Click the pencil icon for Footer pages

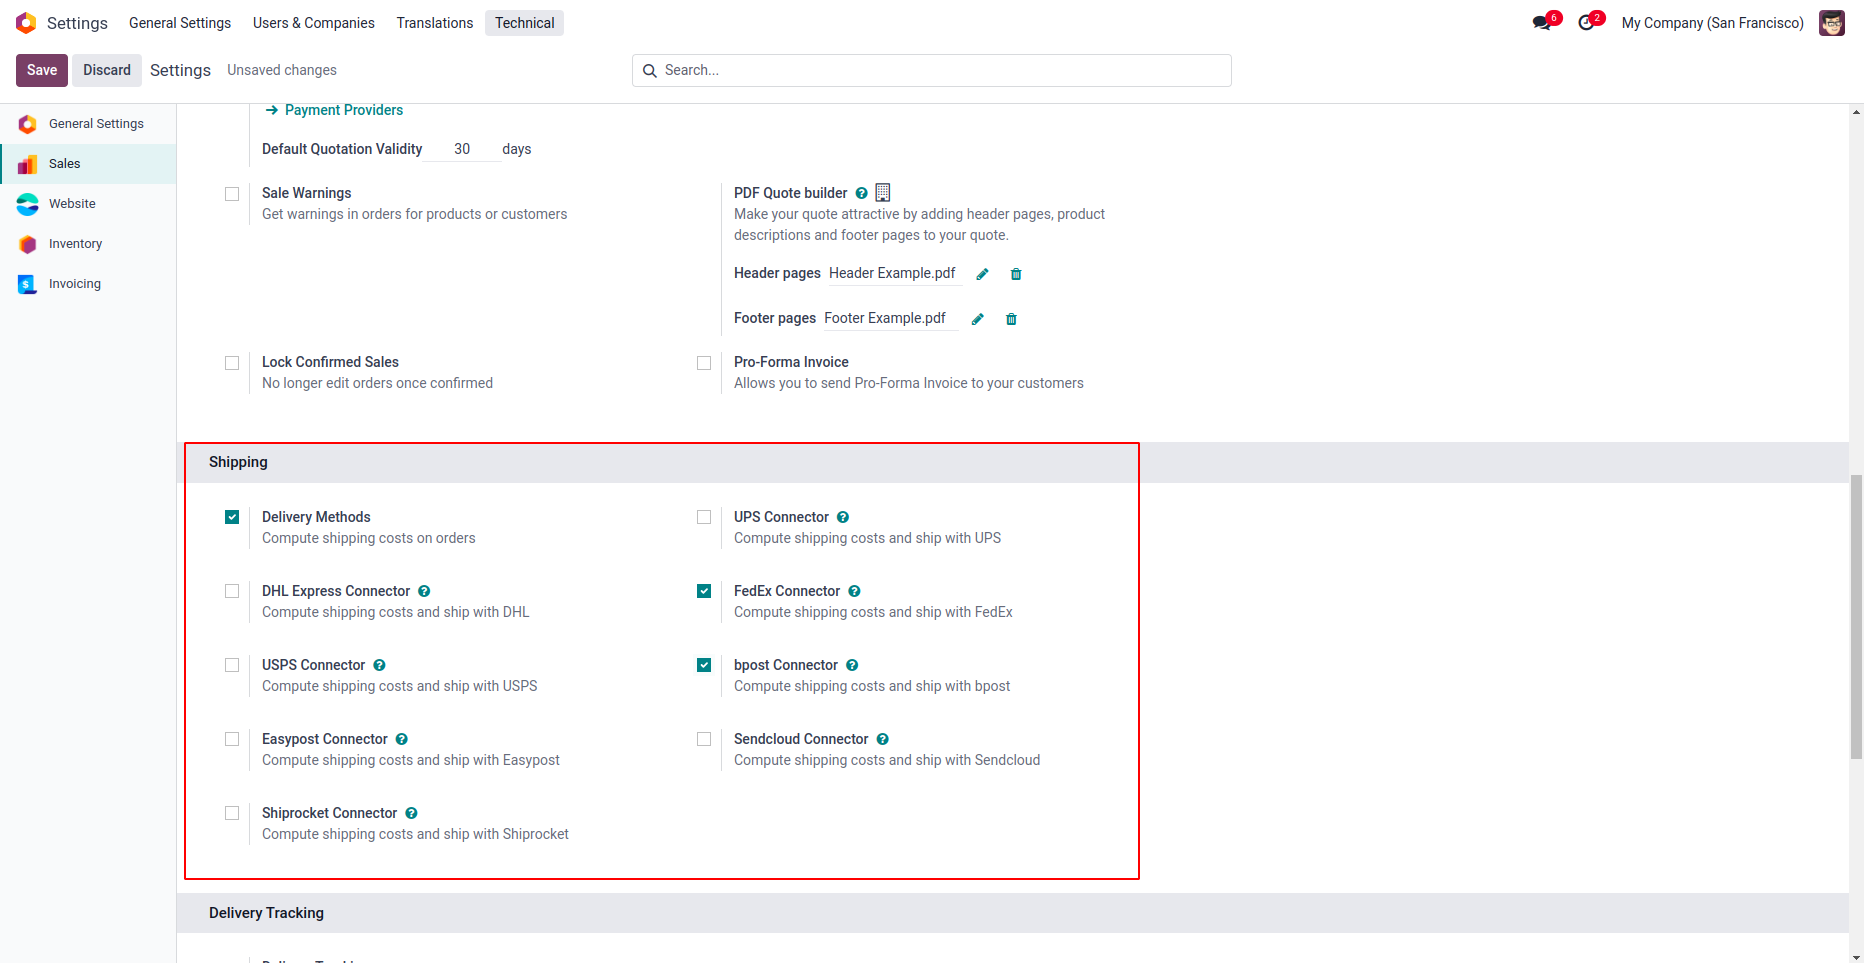978,319
